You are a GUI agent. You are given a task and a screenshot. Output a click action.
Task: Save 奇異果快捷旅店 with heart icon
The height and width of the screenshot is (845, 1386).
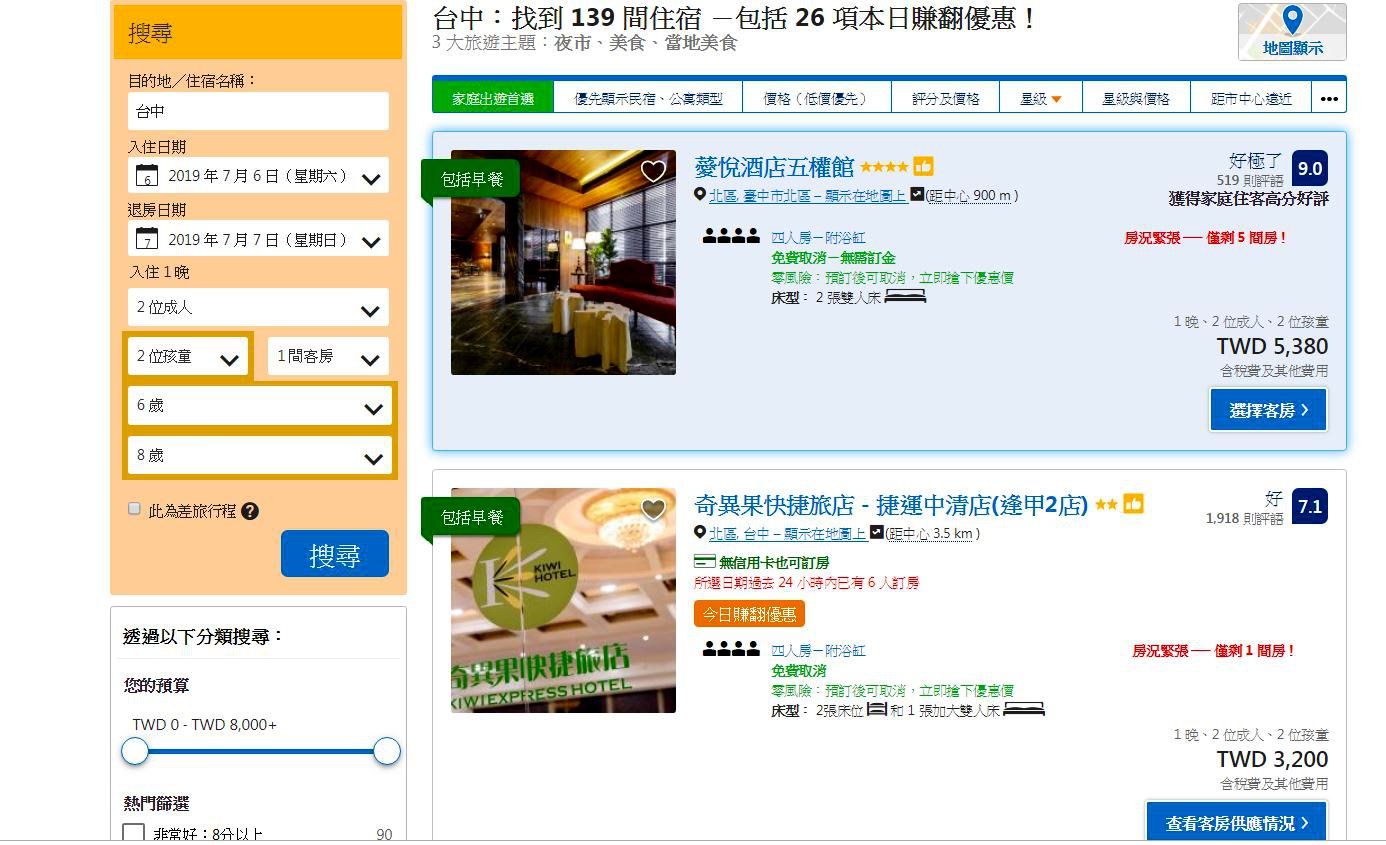click(x=653, y=509)
